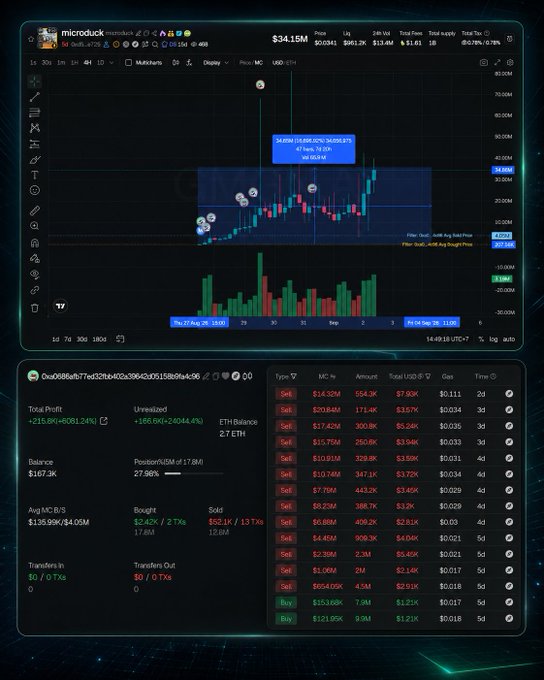Viewport: 544px width, 680px height.
Task: Click the wallet address 0xa0686afb77ed…
Action: pyautogui.click(x=121, y=376)
